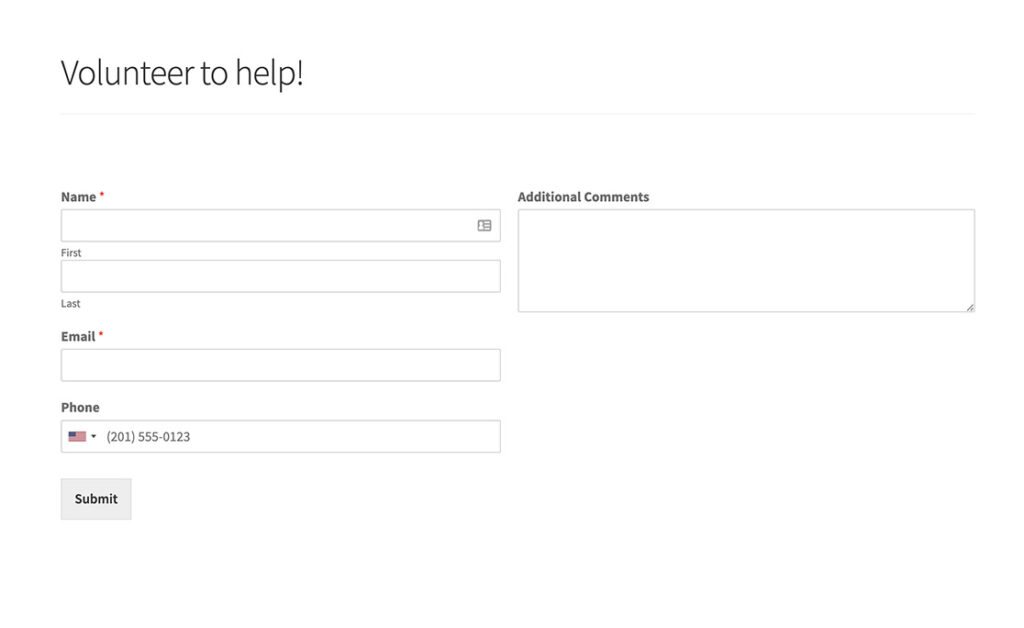
Task: Grab the comments box resize handle
Action: (x=970, y=307)
